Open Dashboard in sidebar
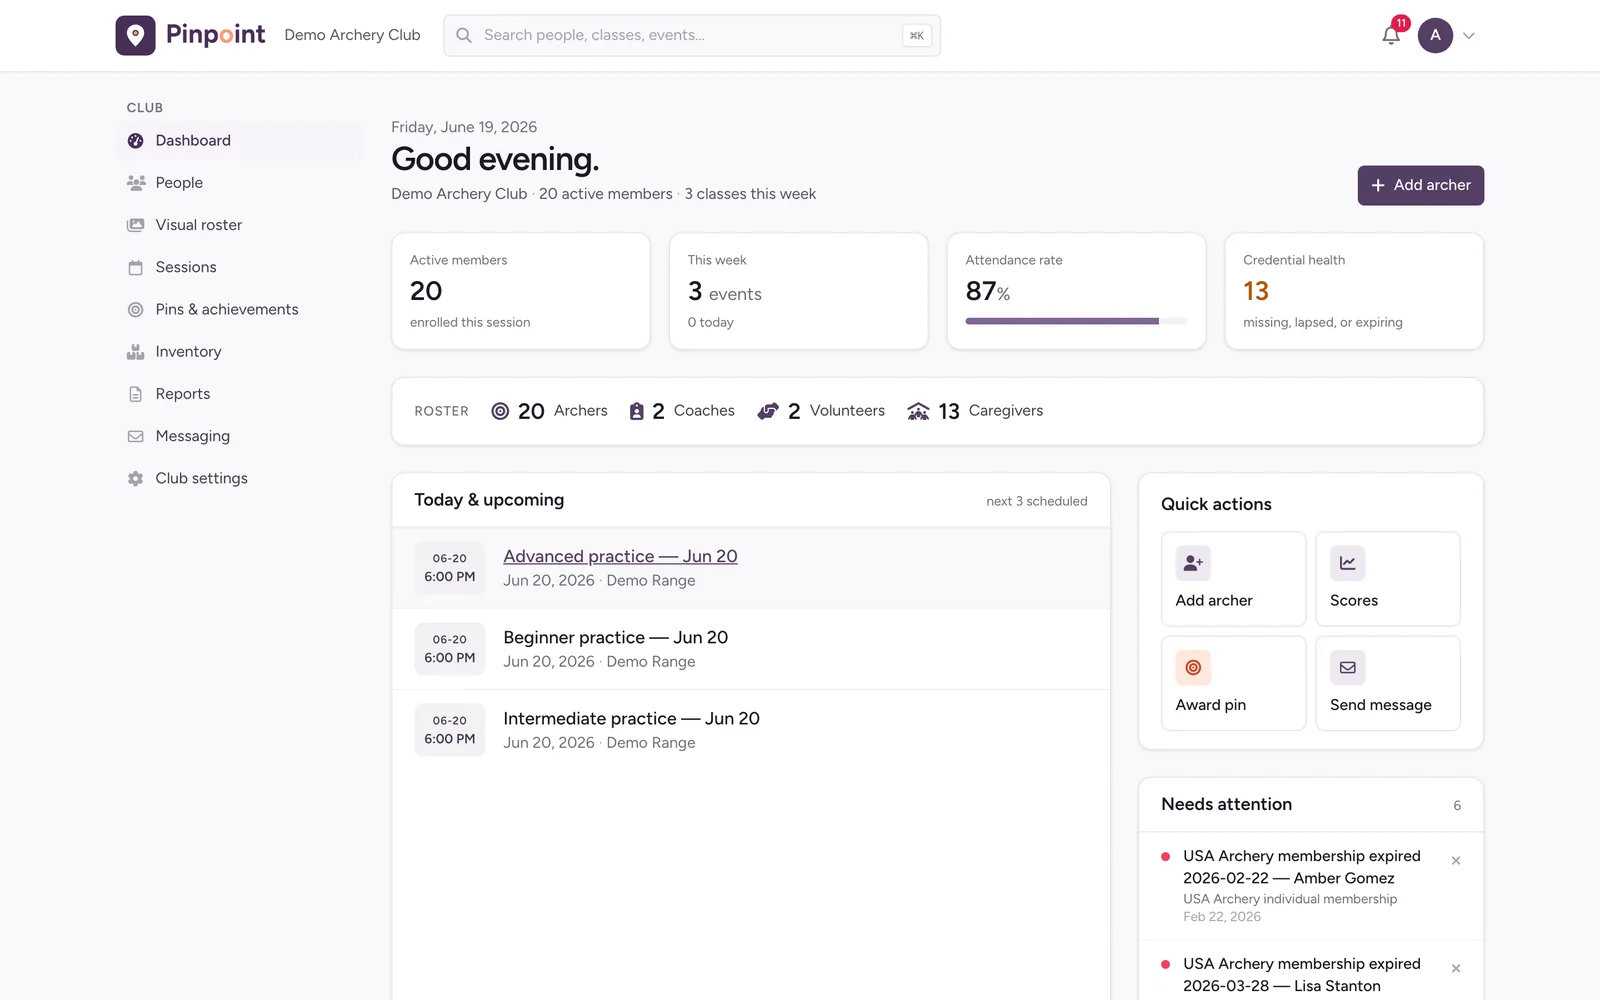Viewport: 1600px width, 1000px height. click(x=240, y=141)
